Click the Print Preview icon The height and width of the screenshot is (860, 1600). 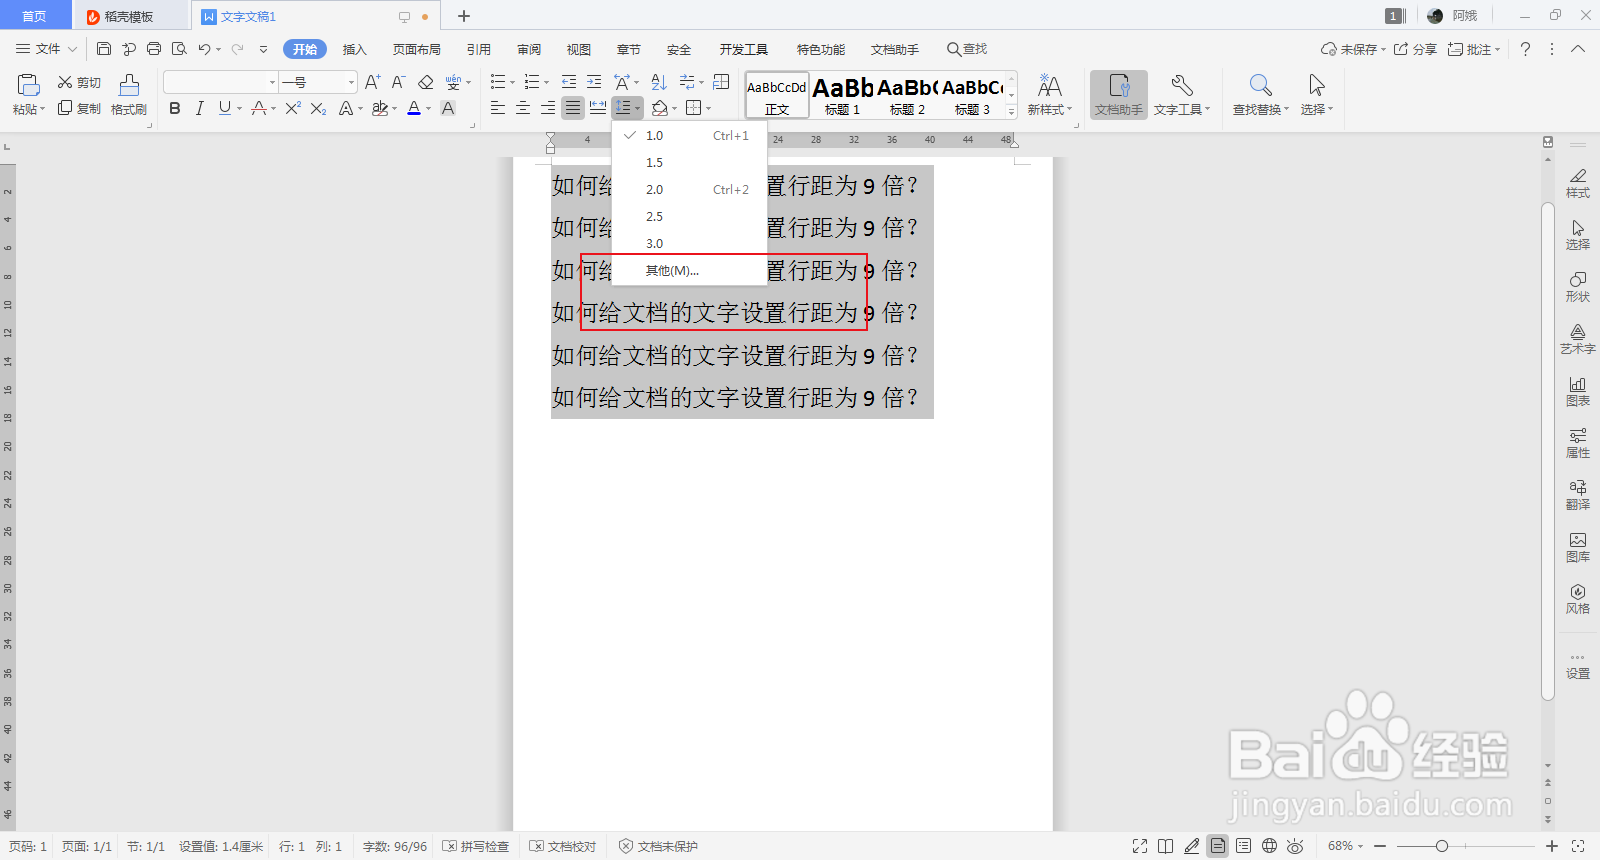[x=179, y=49]
